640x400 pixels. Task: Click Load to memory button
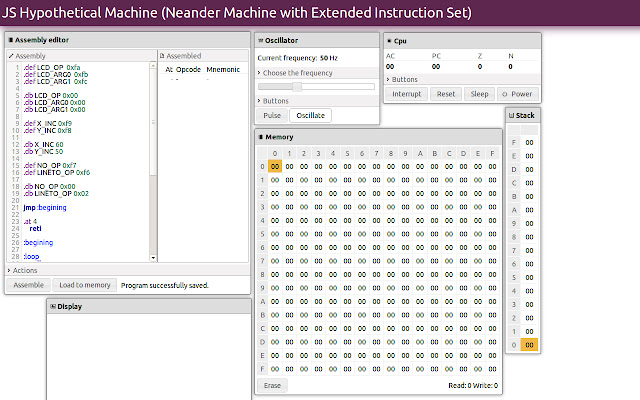85,285
